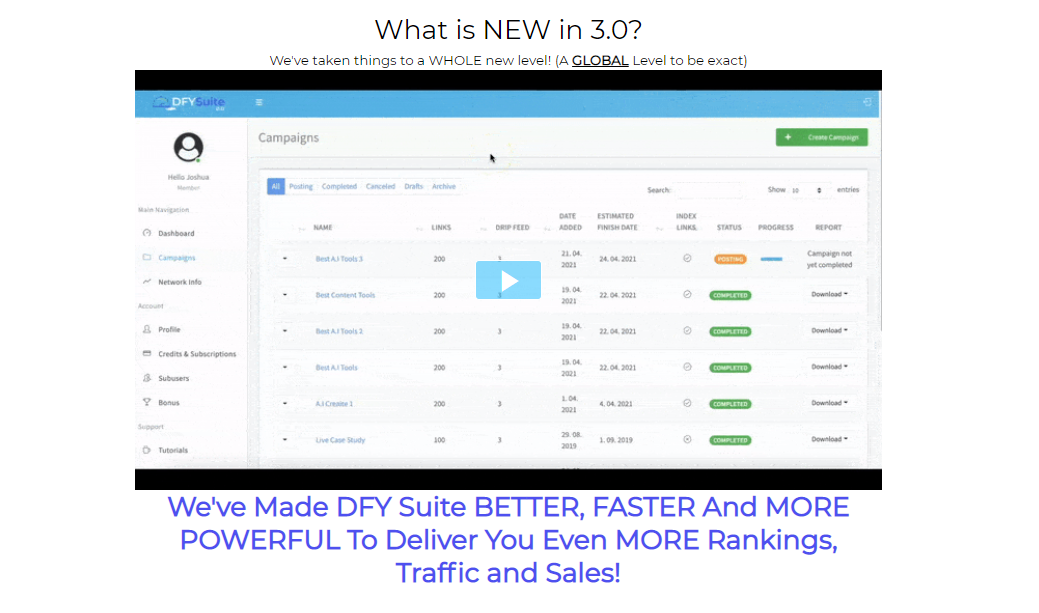Click the Dashboard gauge icon

click(x=147, y=233)
